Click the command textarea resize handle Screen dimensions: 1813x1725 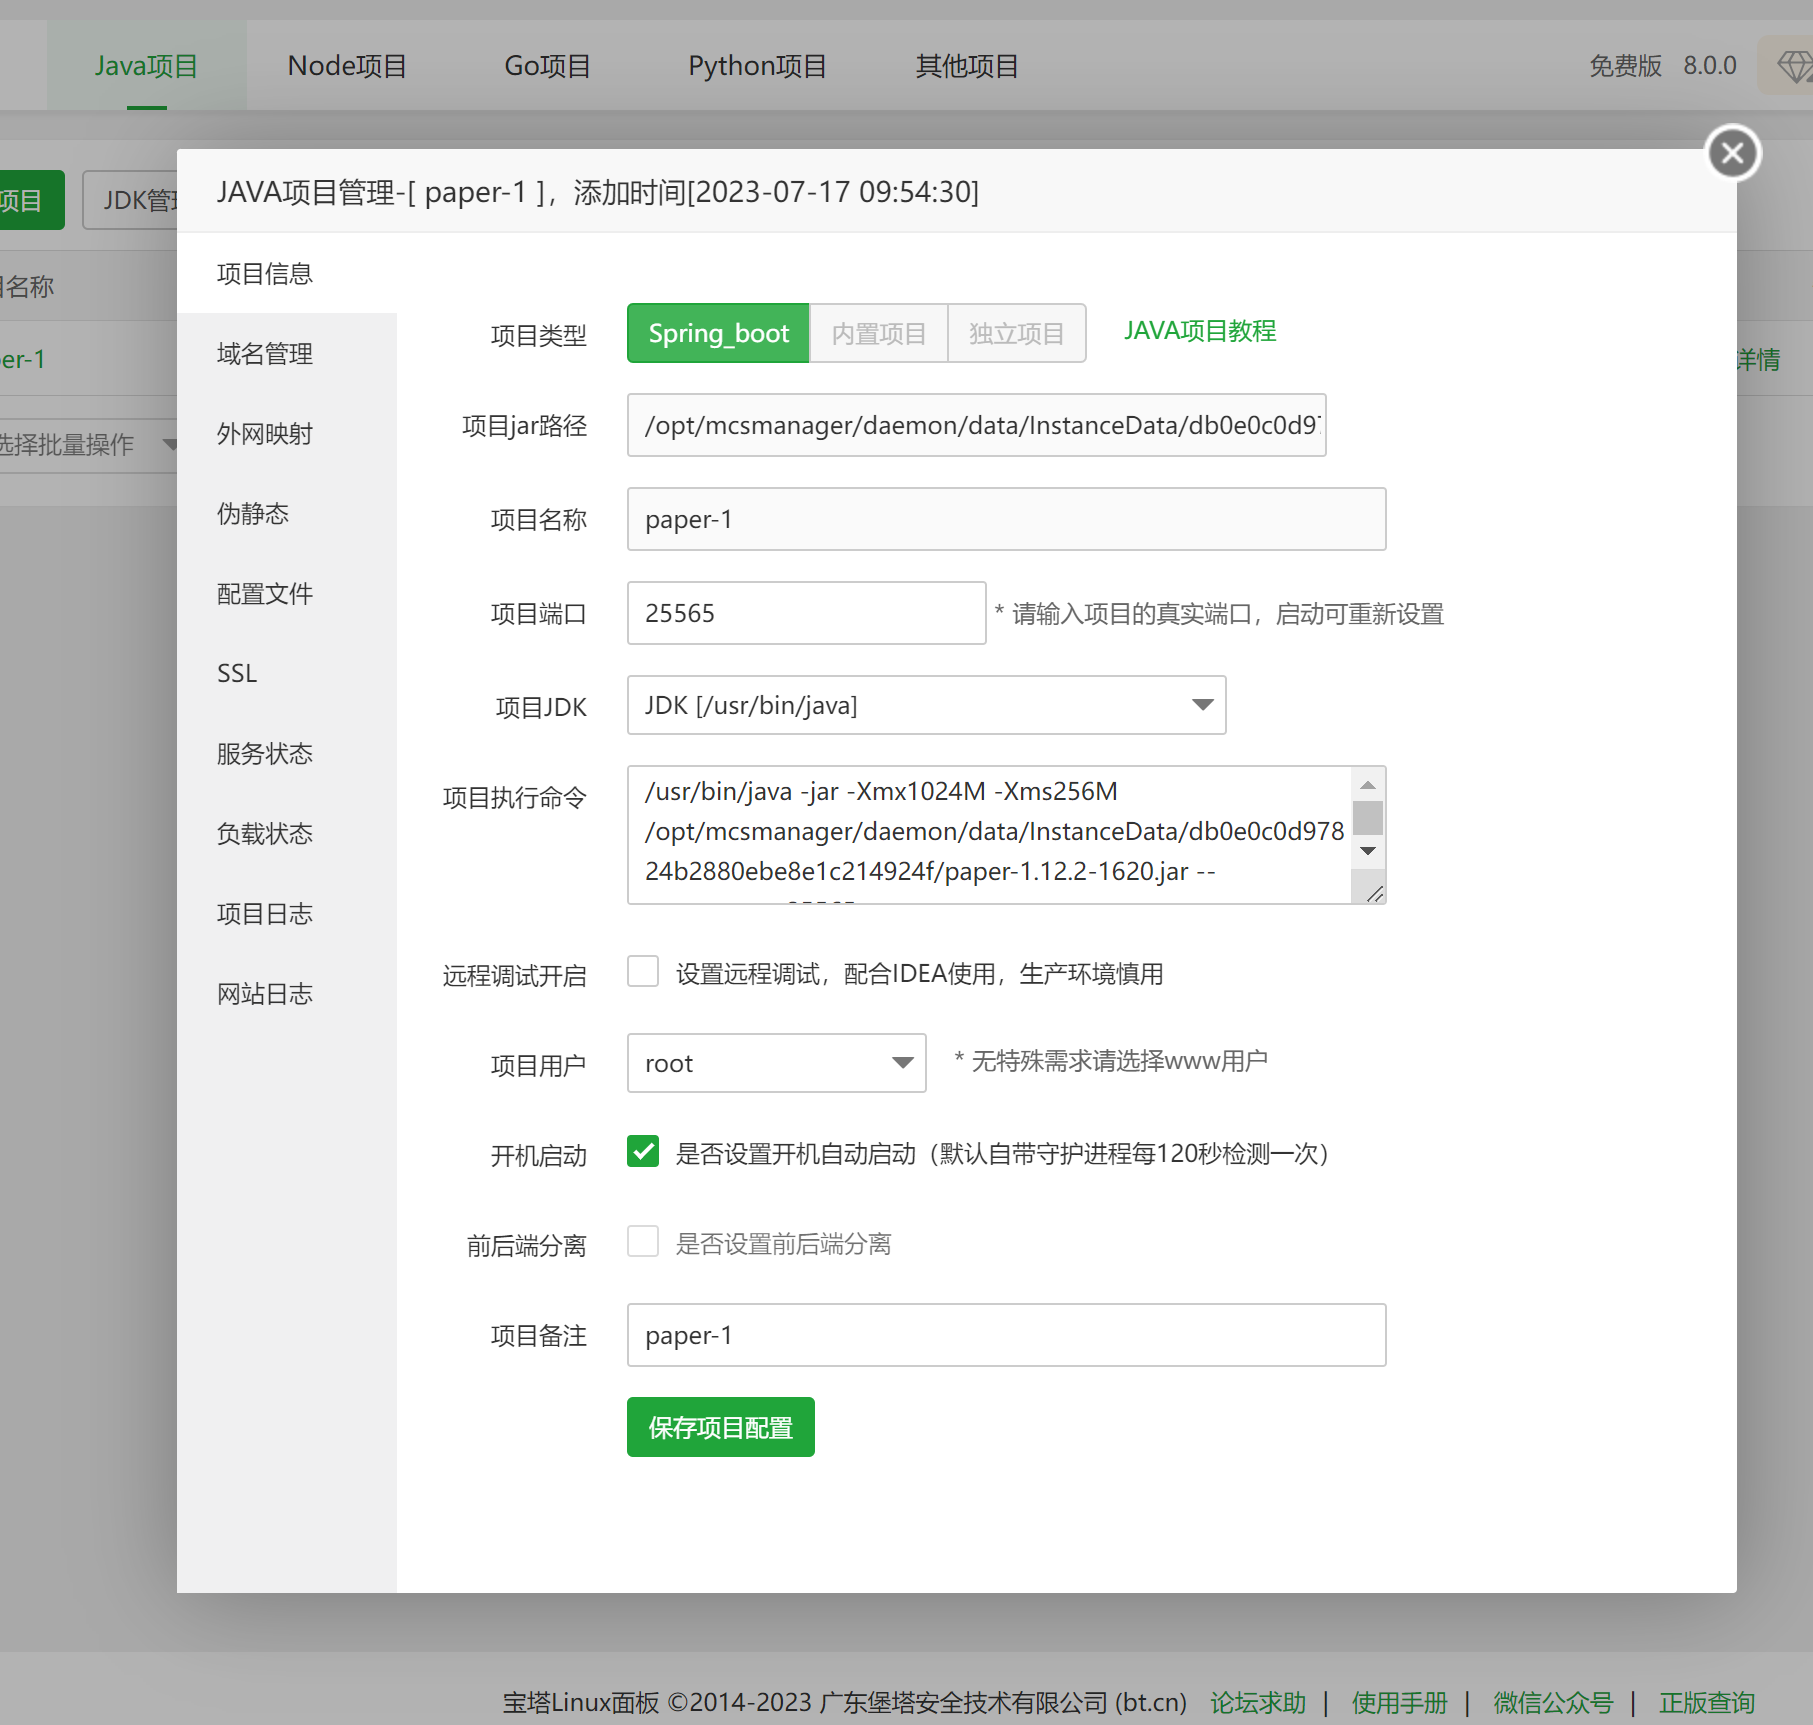pyautogui.click(x=1375, y=894)
